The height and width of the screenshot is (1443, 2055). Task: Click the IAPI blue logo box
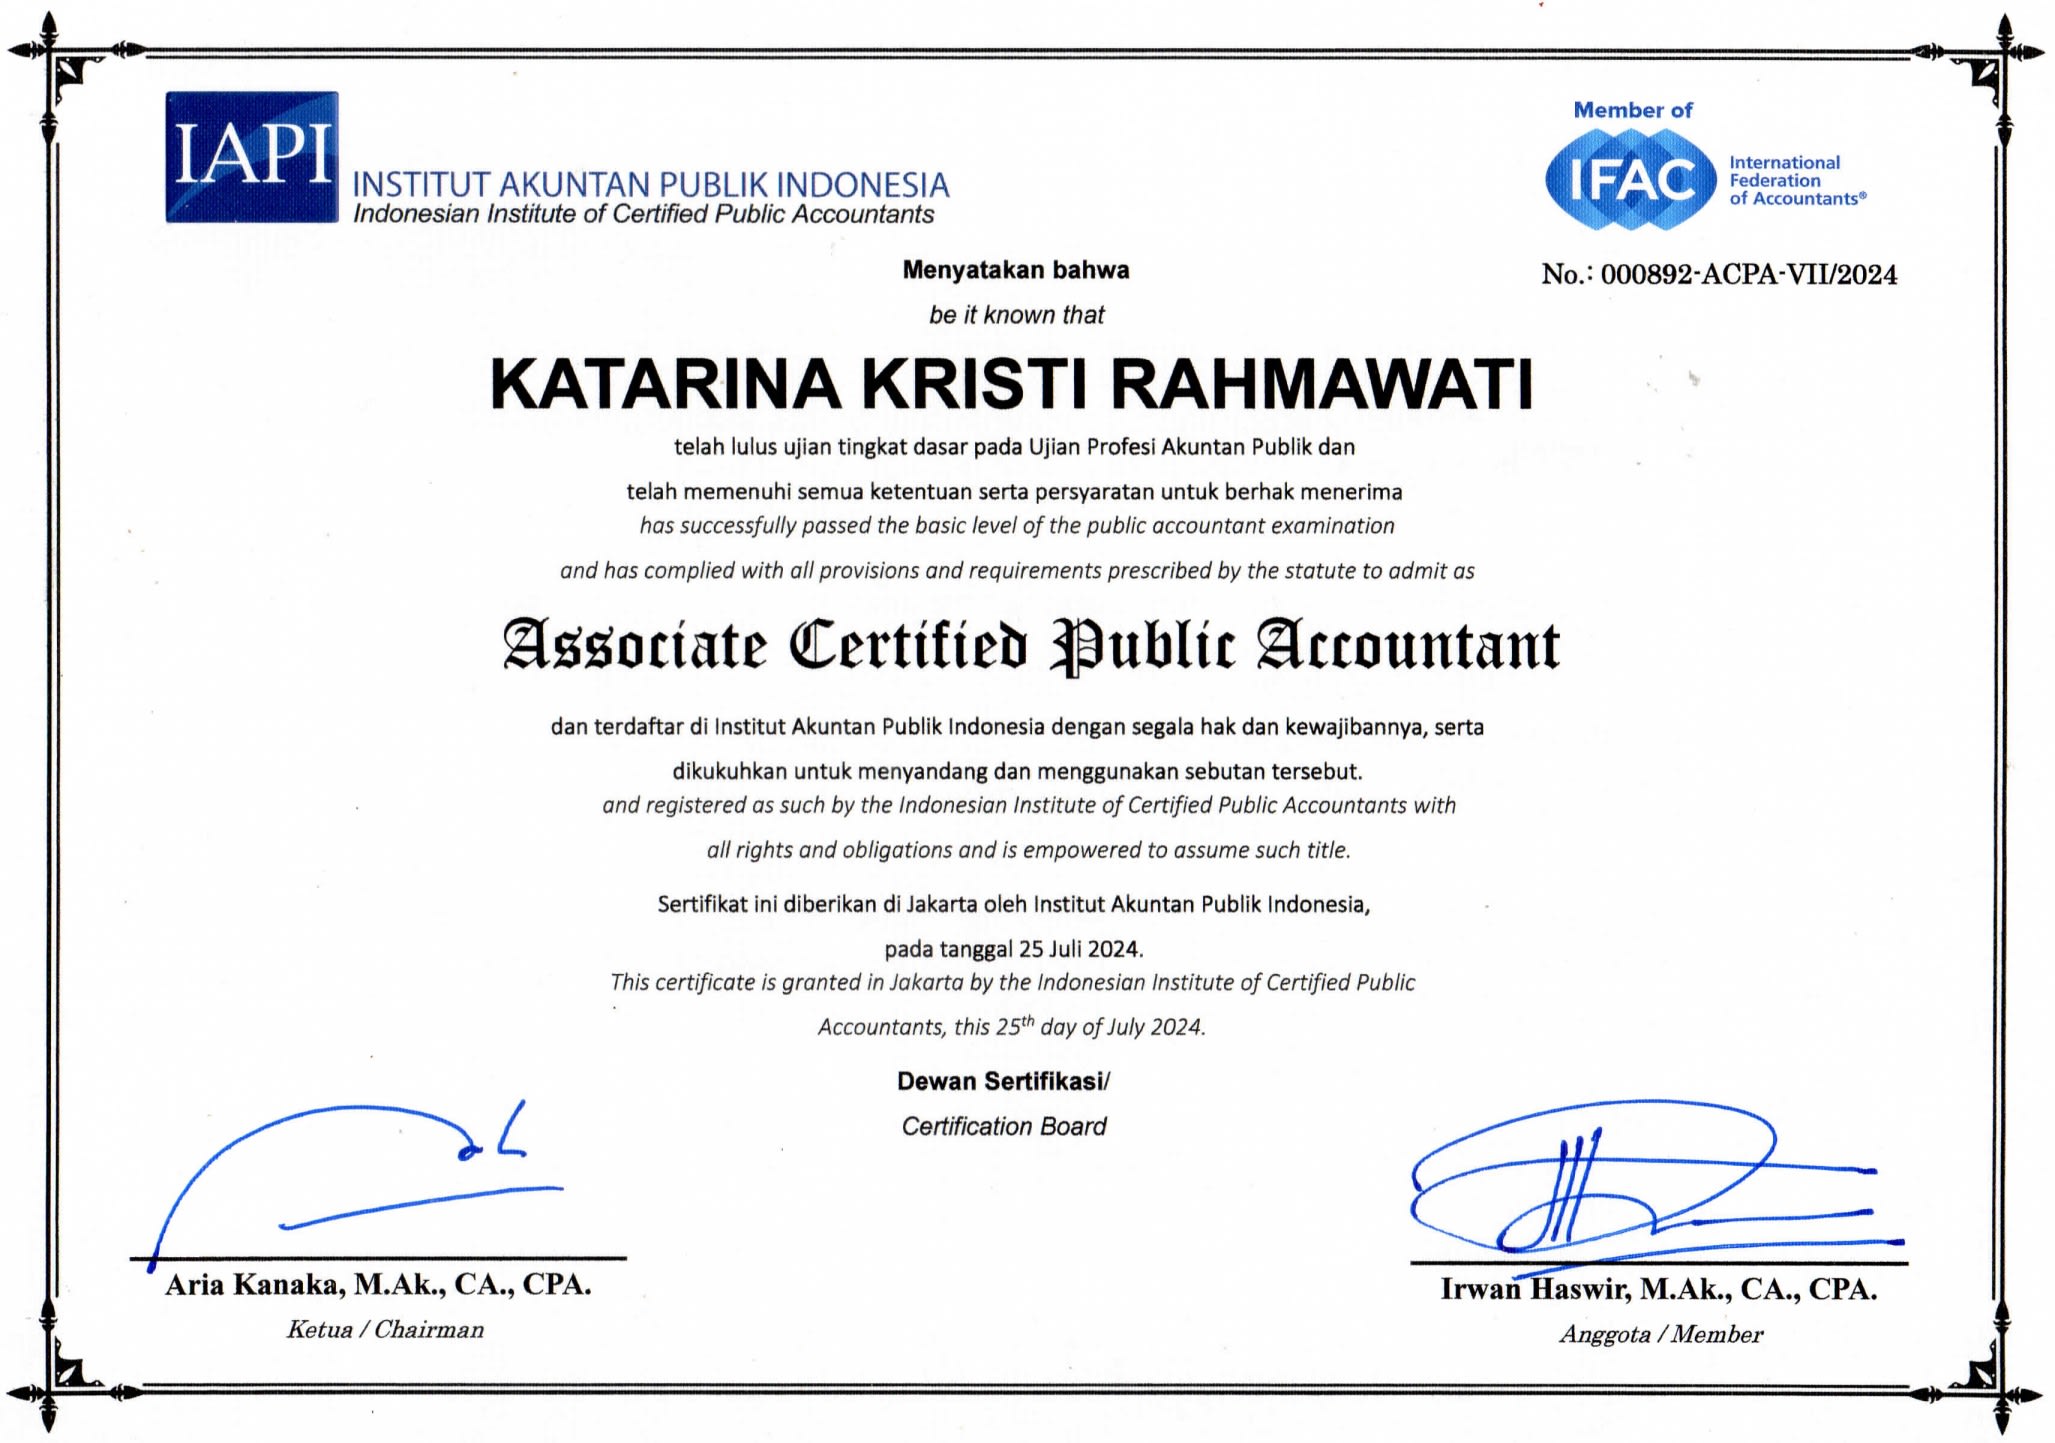pyautogui.click(x=252, y=157)
